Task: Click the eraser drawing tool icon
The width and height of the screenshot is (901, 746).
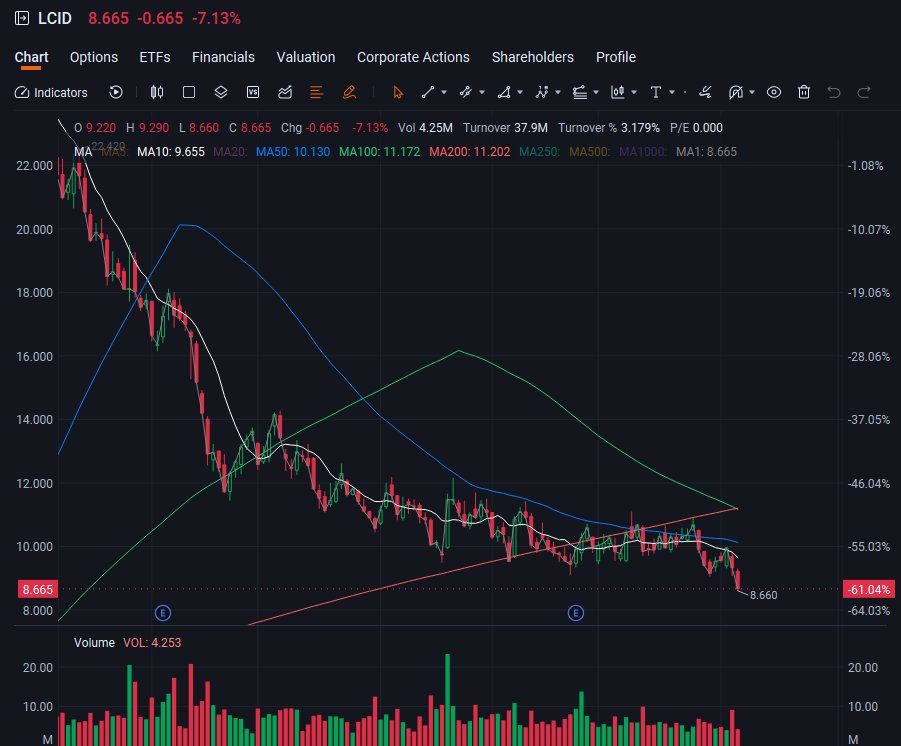Action: coord(705,92)
